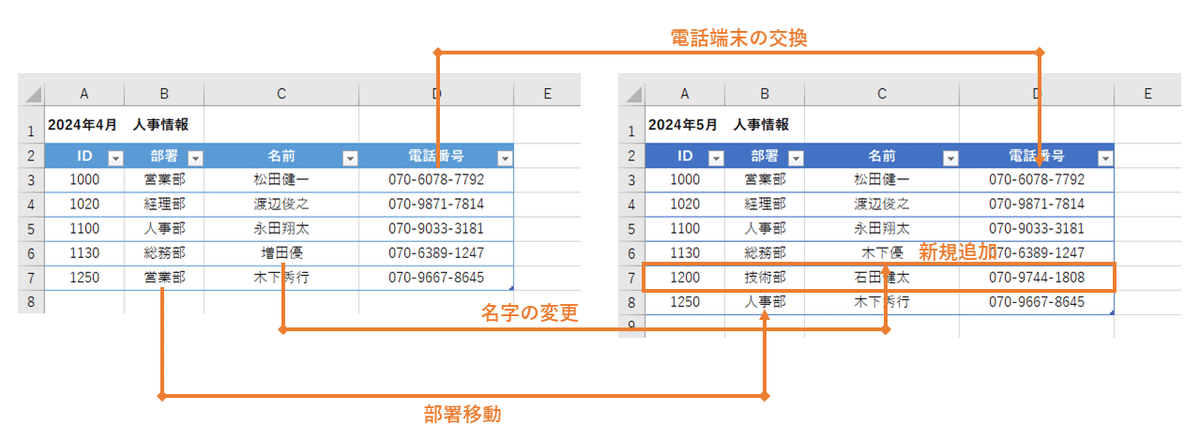Select 技術部 cell in May sheet

coord(765,277)
